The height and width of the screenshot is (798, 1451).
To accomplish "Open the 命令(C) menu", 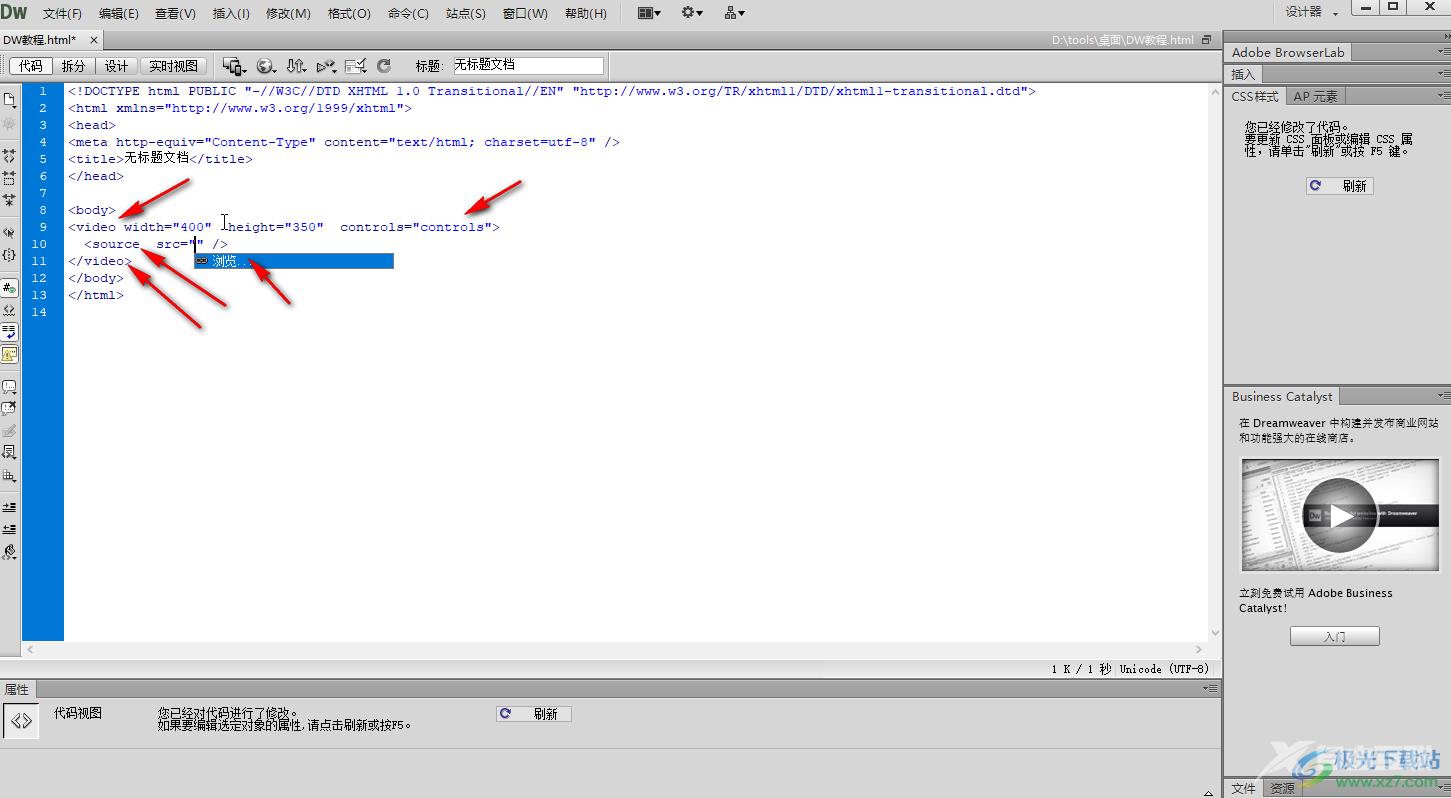I will 408,13.
